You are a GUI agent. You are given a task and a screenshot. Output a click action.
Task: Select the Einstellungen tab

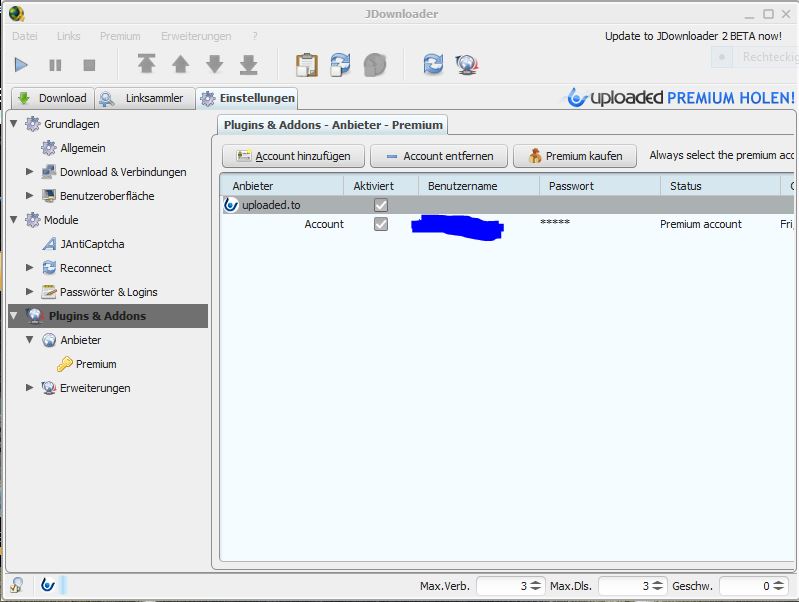tap(247, 98)
